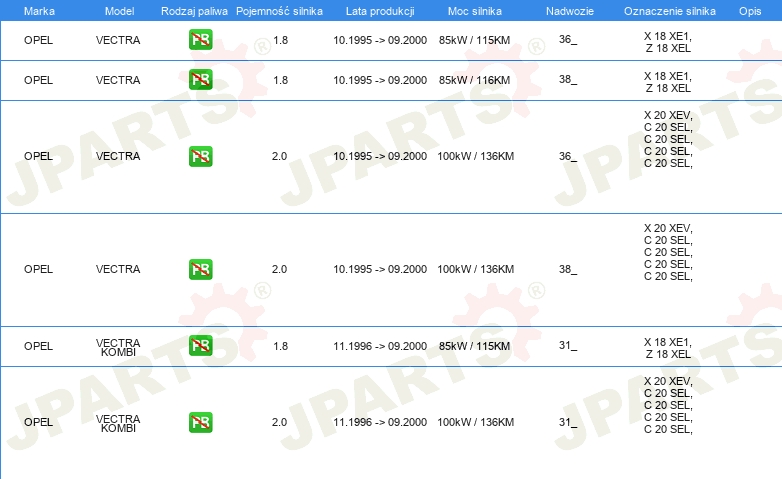Viewport: 782px width, 479px height.
Task: Click OPEL in the Vectra 2.0 36_ row
Action: tap(38, 156)
